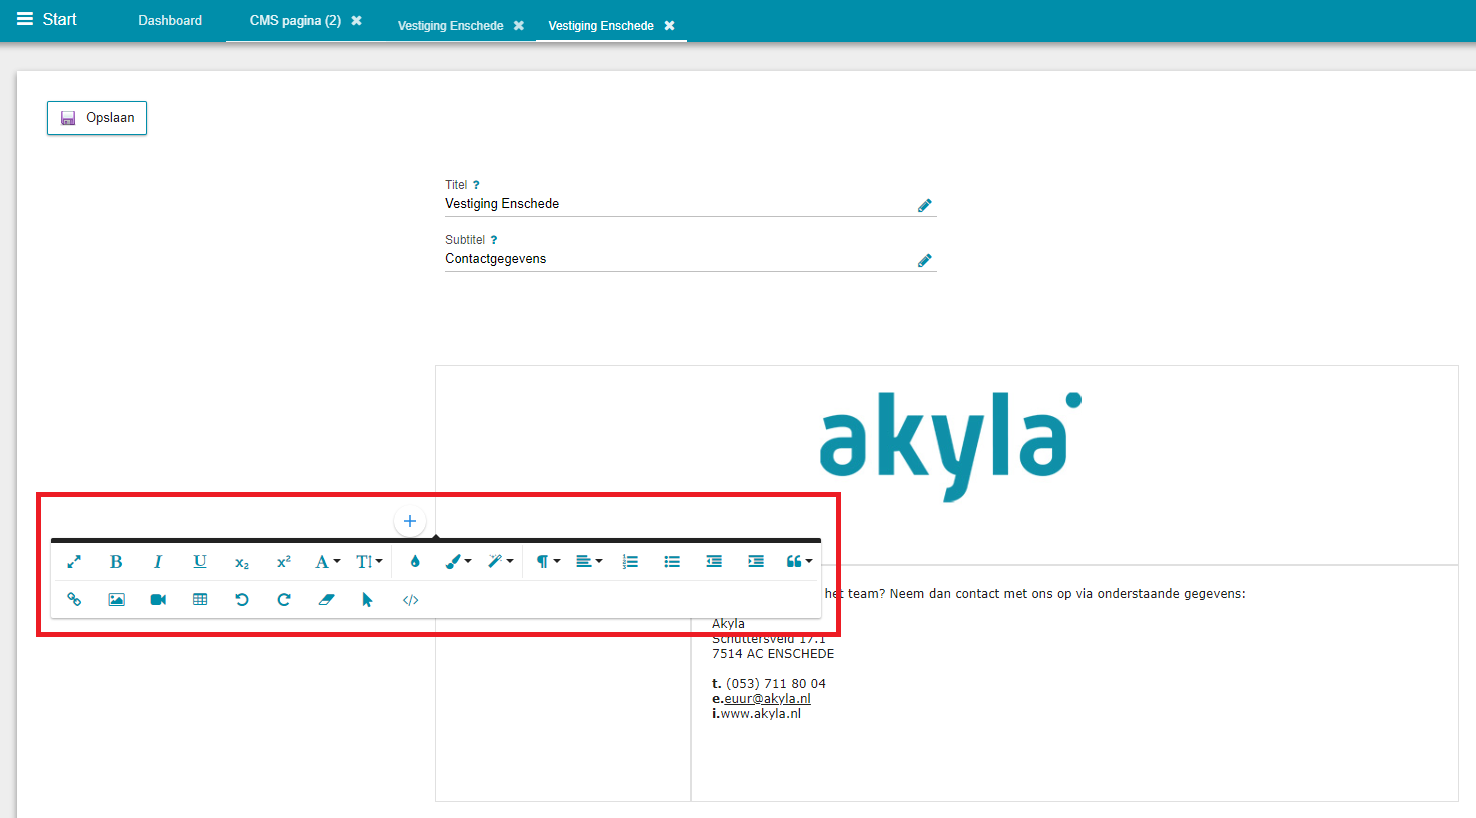Click the phone number (053) 711 80 04
The width and height of the screenshot is (1476, 818).
tap(776, 684)
